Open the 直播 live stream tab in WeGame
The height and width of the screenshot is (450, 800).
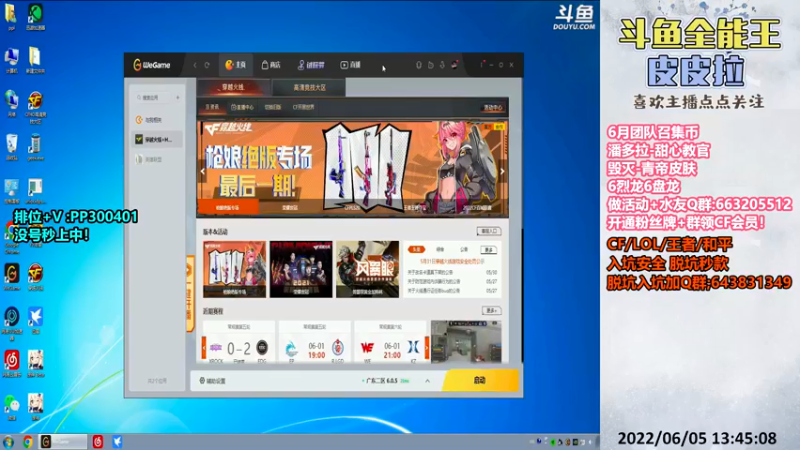pos(351,65)
